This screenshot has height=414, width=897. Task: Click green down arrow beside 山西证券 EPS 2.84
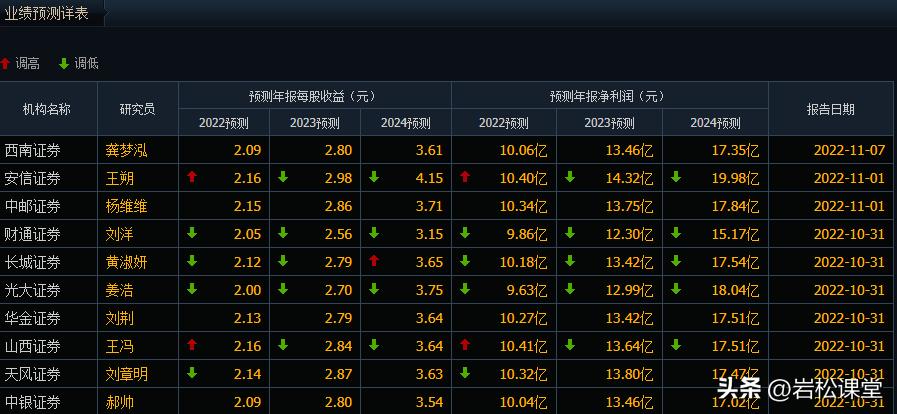[283, 345]
